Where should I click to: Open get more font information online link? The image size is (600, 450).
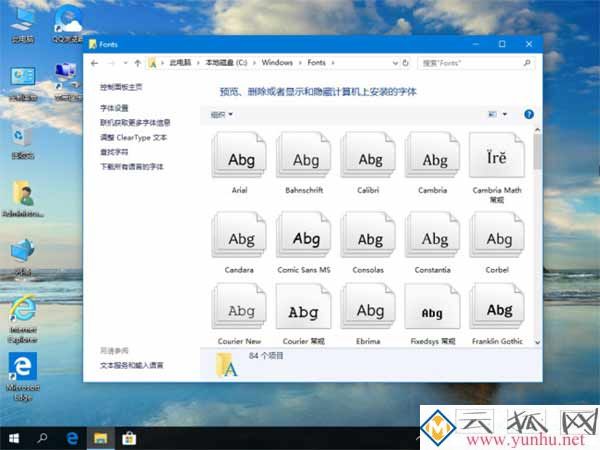pos(135,123)
